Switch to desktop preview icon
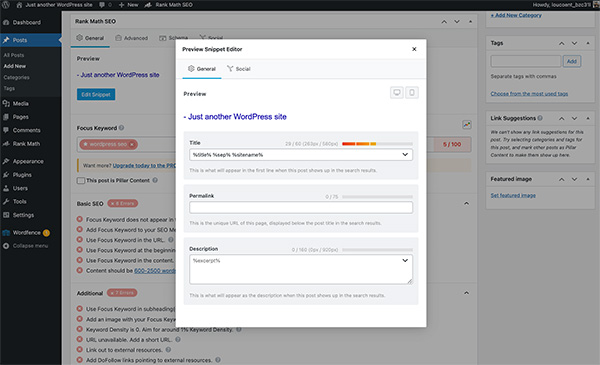 (x=397, y=93)
